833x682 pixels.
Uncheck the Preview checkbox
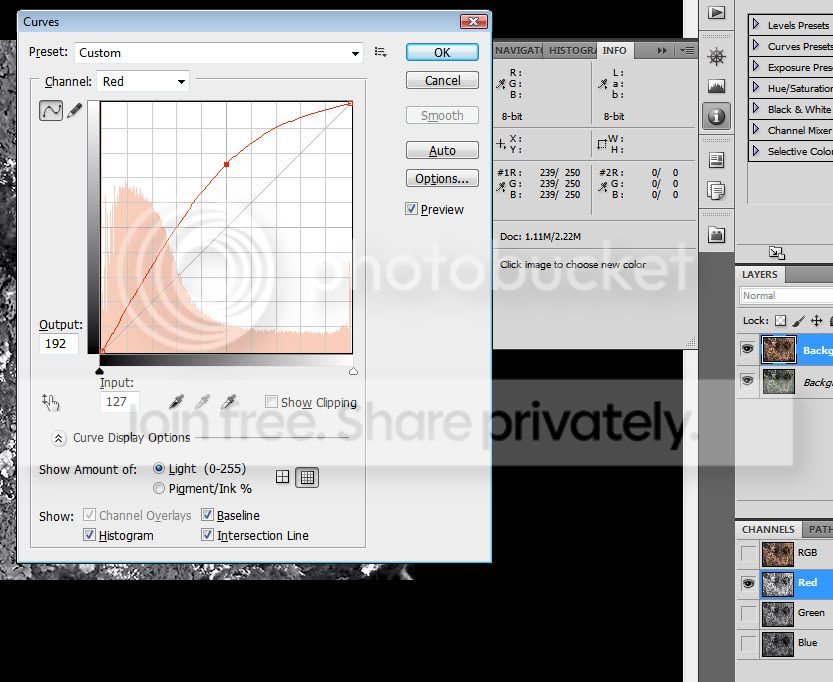point(412,209)
